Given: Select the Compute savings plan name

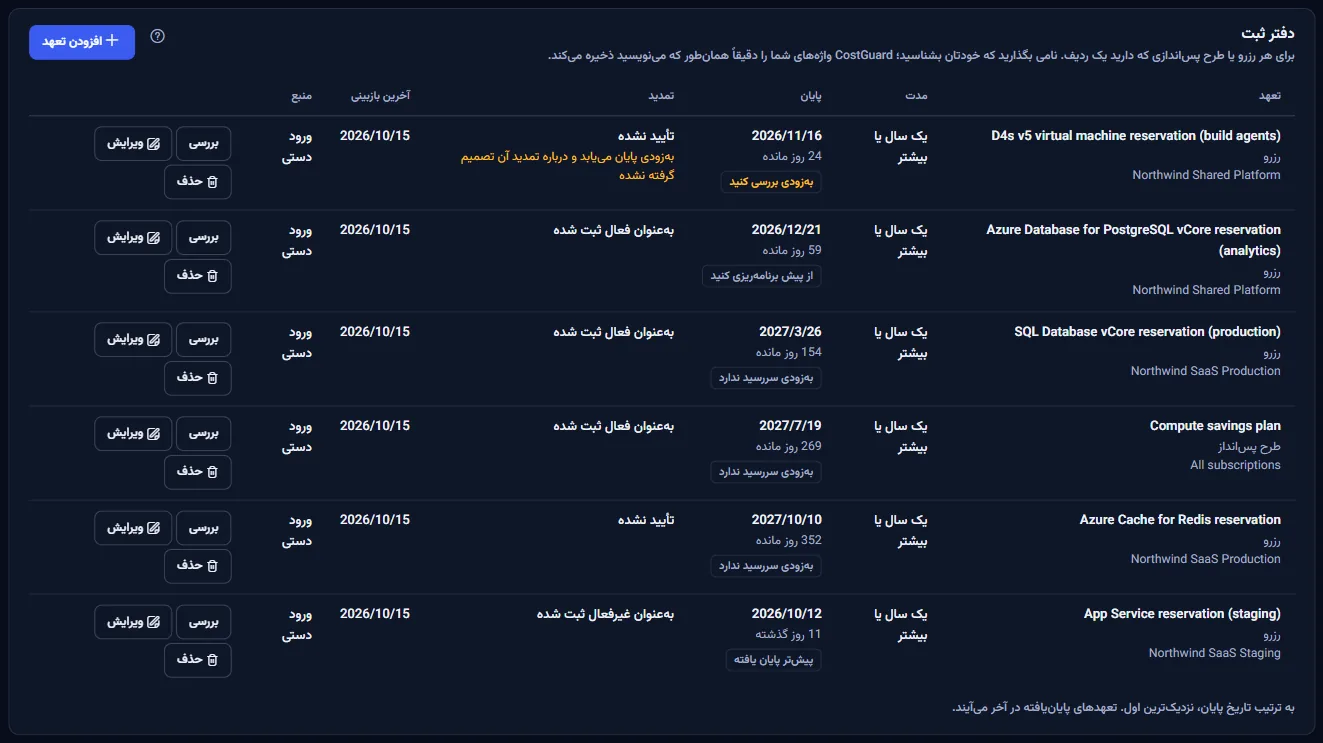Looking at the screenshot, I should coord(1215,426).
